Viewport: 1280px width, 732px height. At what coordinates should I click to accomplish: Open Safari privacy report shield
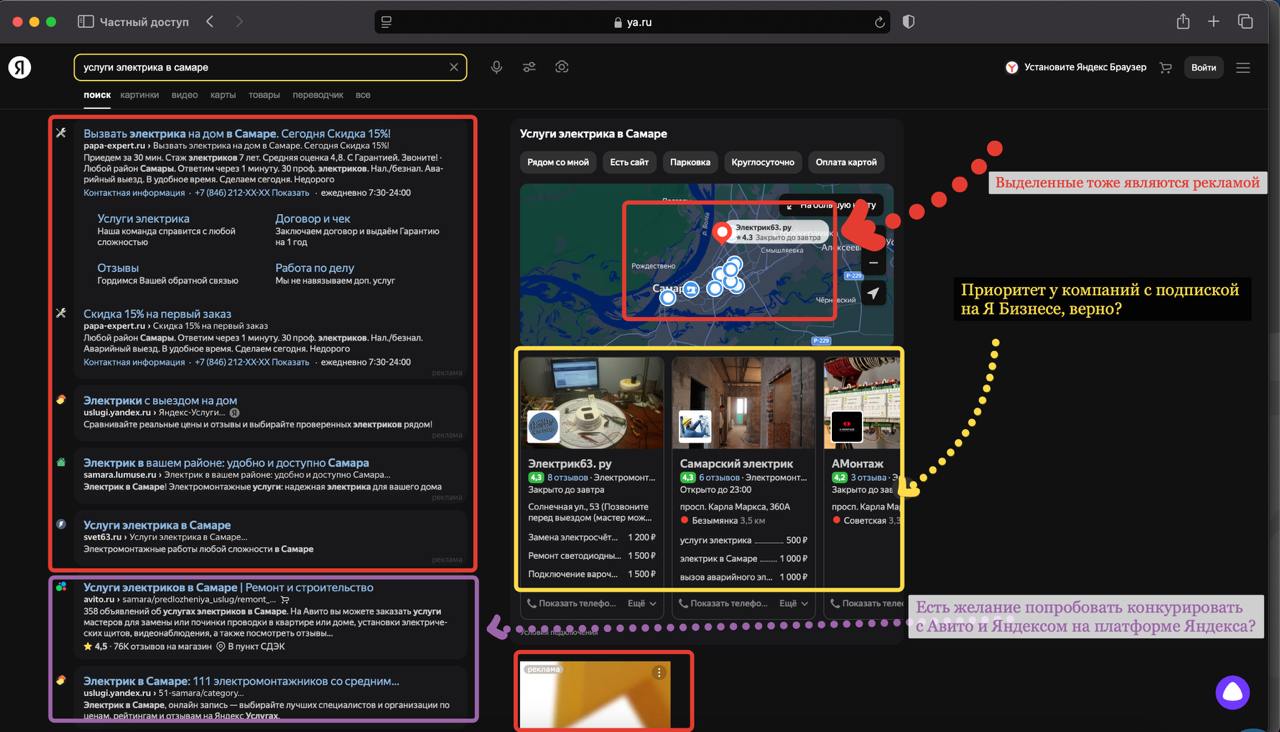pyautogui.click(x=908, y=22)
